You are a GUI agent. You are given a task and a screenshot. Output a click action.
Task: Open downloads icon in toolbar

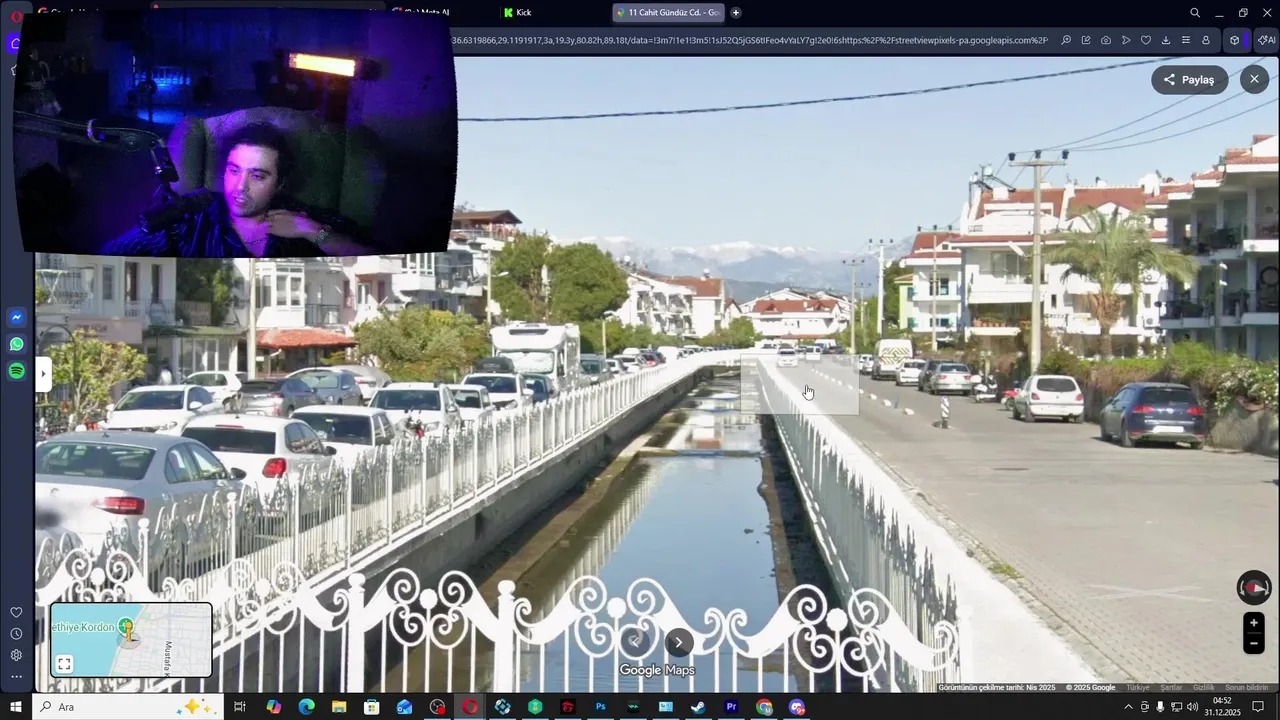(1166, 40)
